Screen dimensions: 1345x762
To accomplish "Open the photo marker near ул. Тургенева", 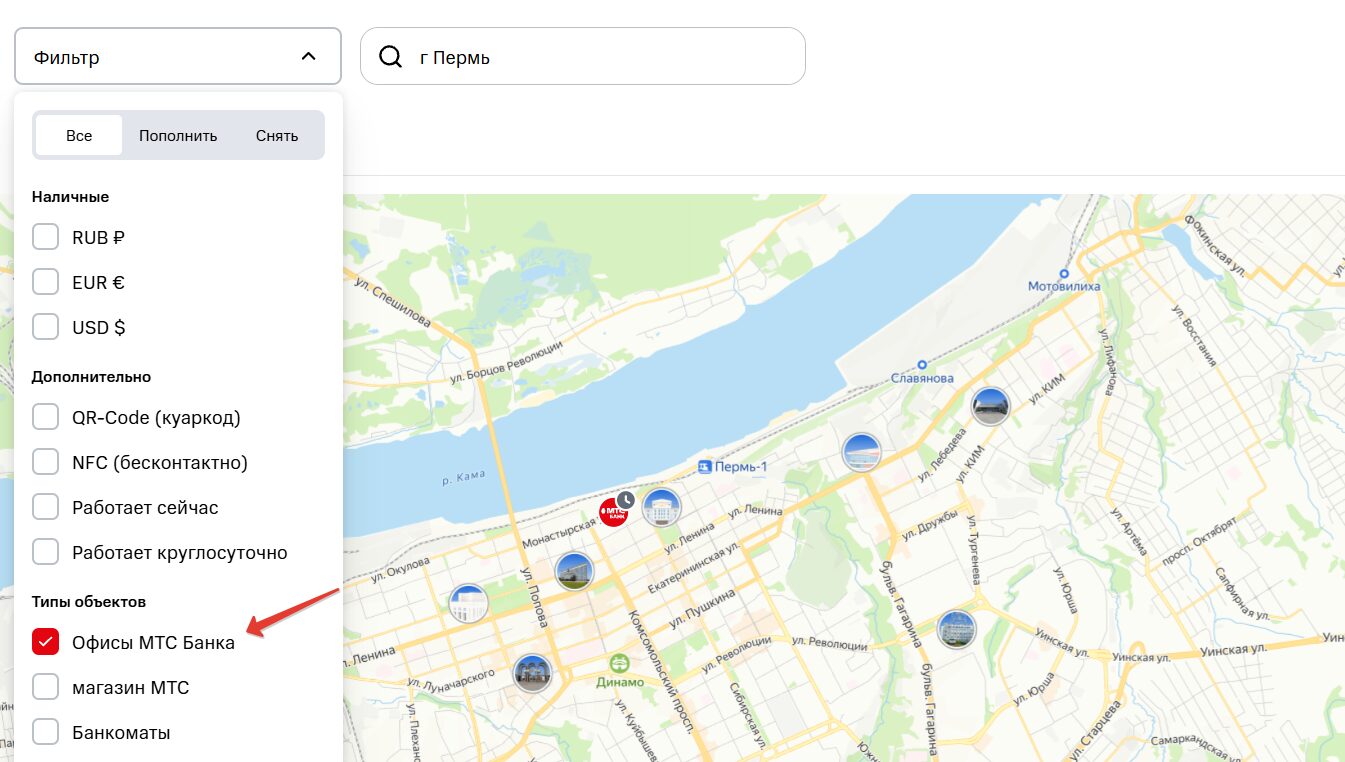I will pos(957,630).
